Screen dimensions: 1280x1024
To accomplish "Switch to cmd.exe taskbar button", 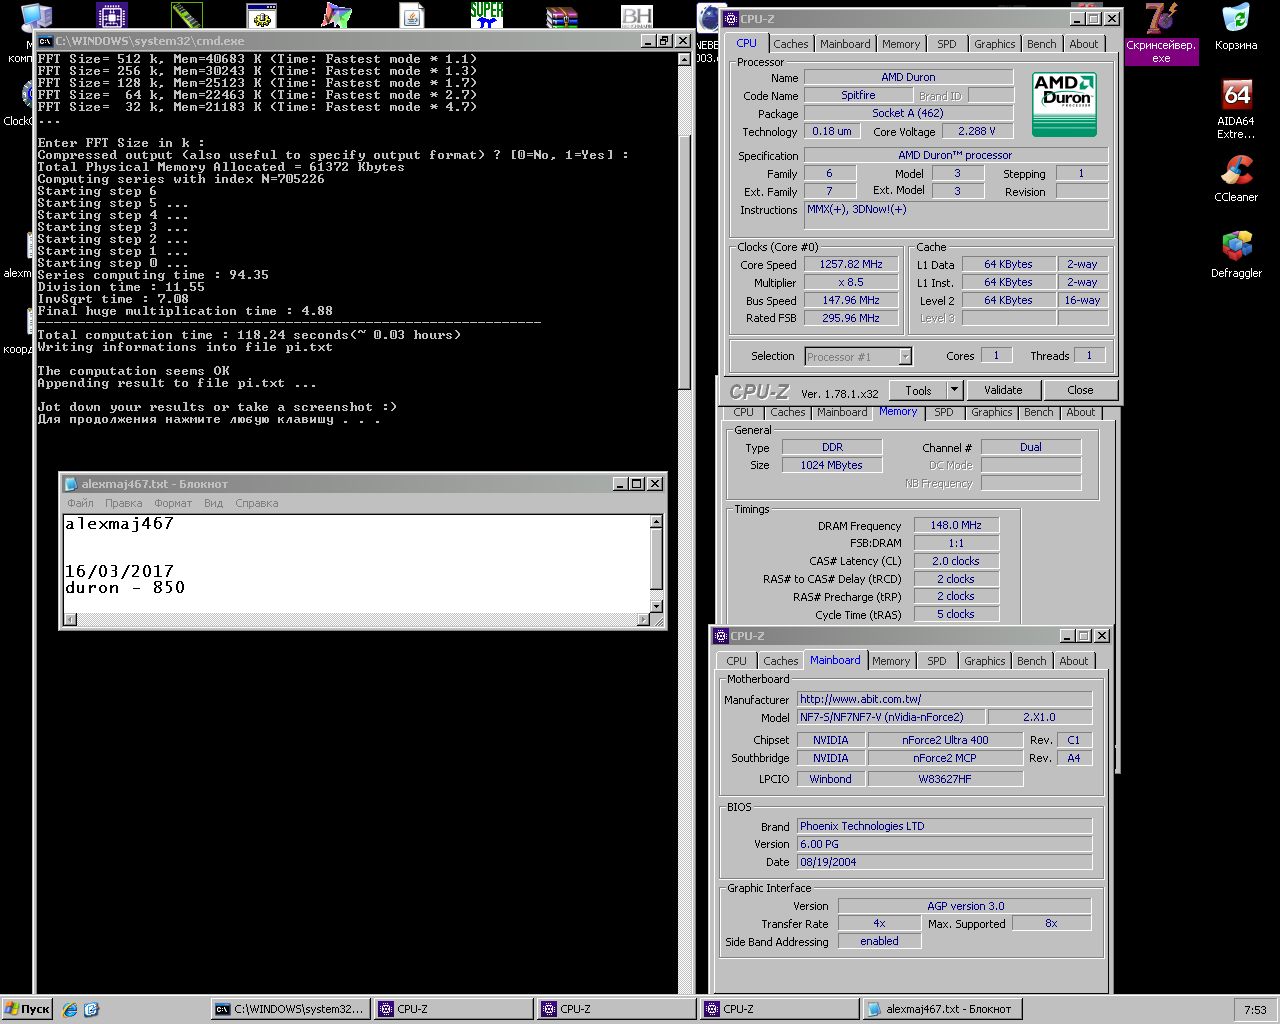I will (x=291, y=1009).
